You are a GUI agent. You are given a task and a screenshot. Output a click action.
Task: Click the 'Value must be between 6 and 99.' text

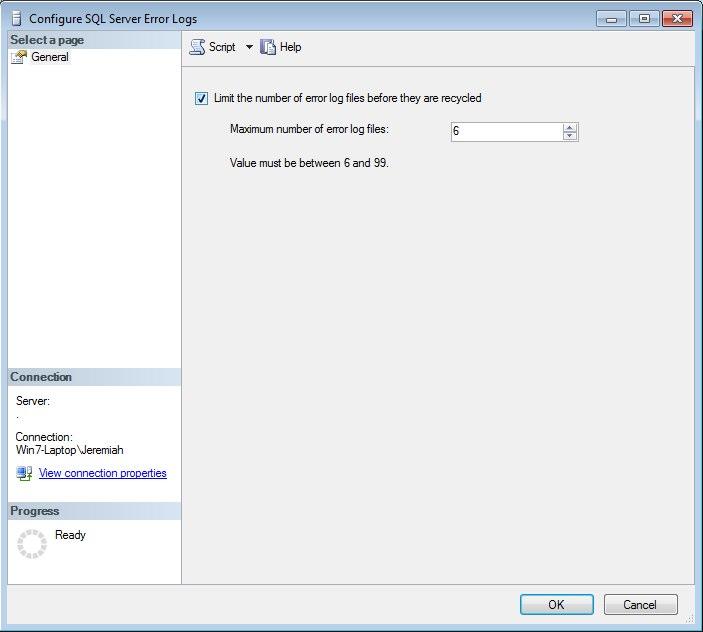click(x=309, y=163)
